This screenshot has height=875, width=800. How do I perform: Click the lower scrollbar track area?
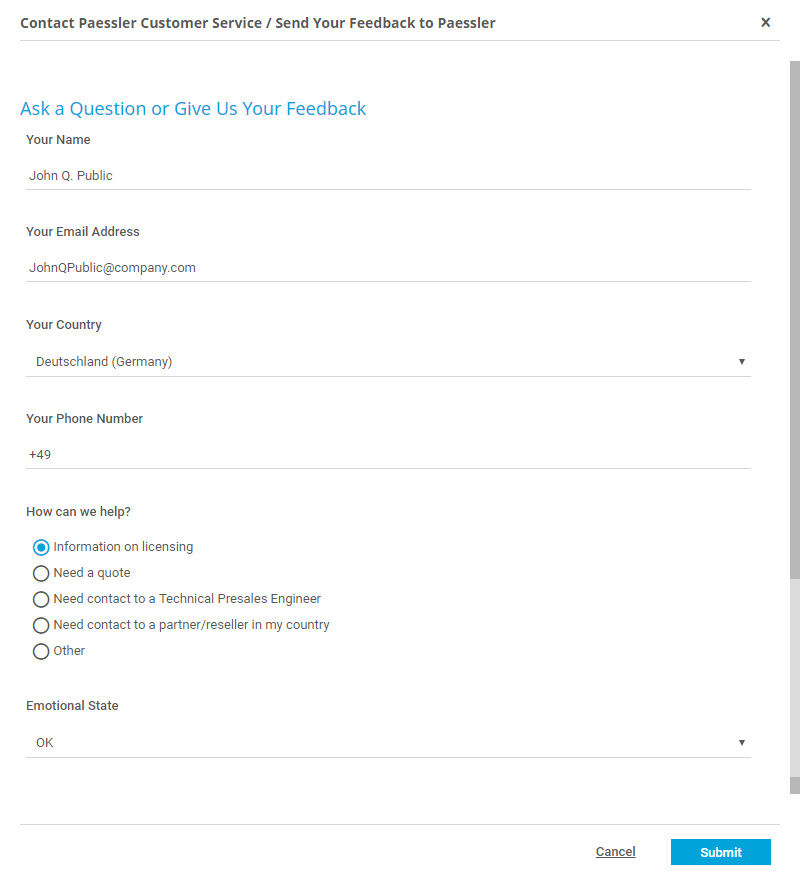click(x=794, y=680)
